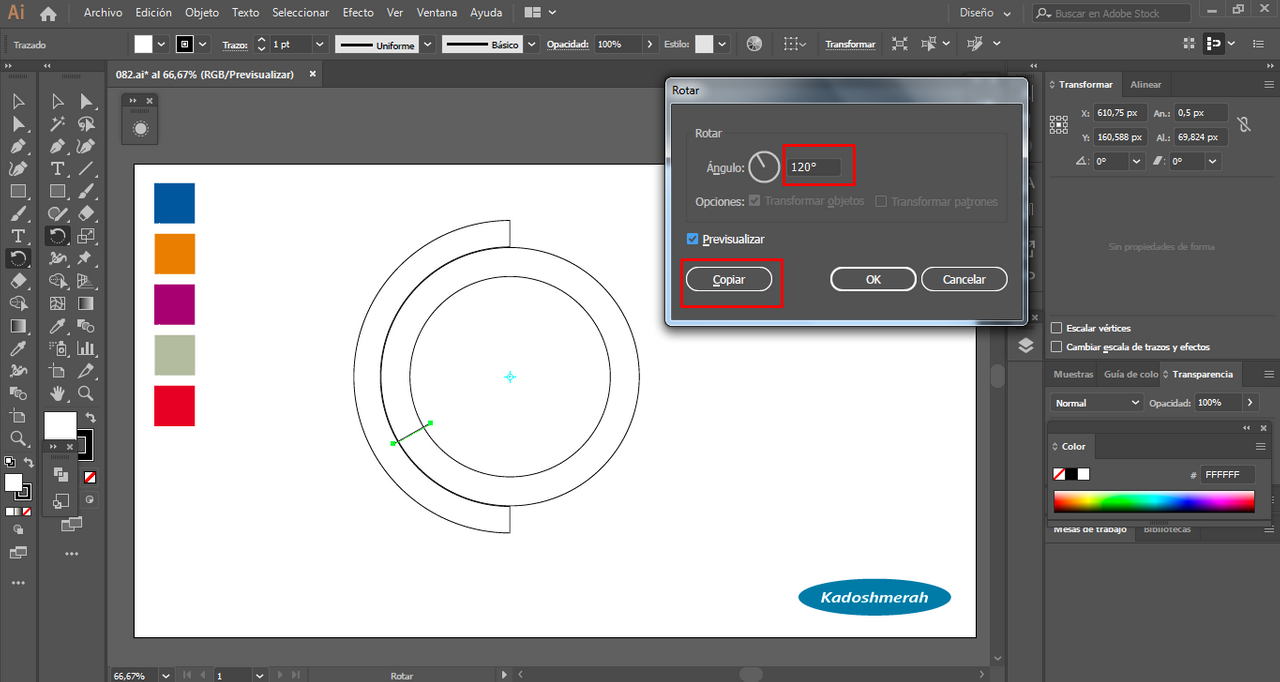Select the Lasso tool
The height and width of the screenshot is (682, 1280).
click(x=87, y=124)
